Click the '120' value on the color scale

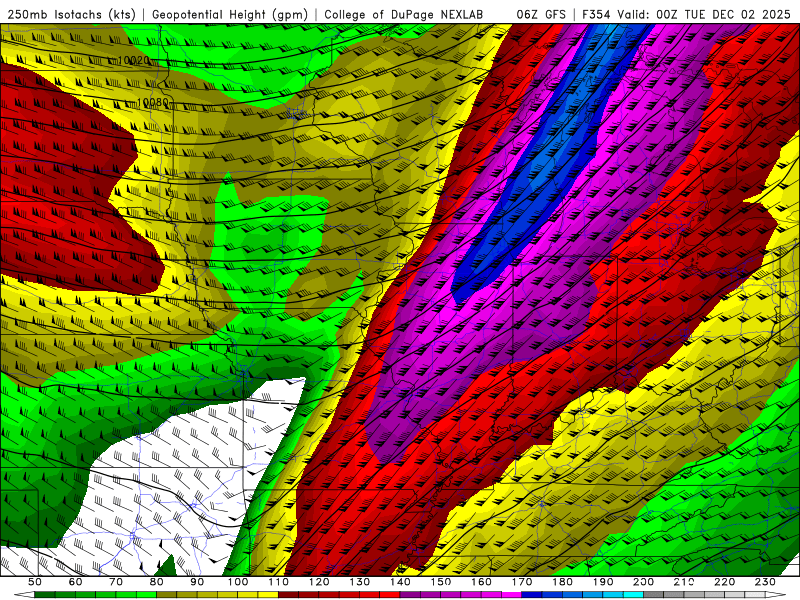319,582
